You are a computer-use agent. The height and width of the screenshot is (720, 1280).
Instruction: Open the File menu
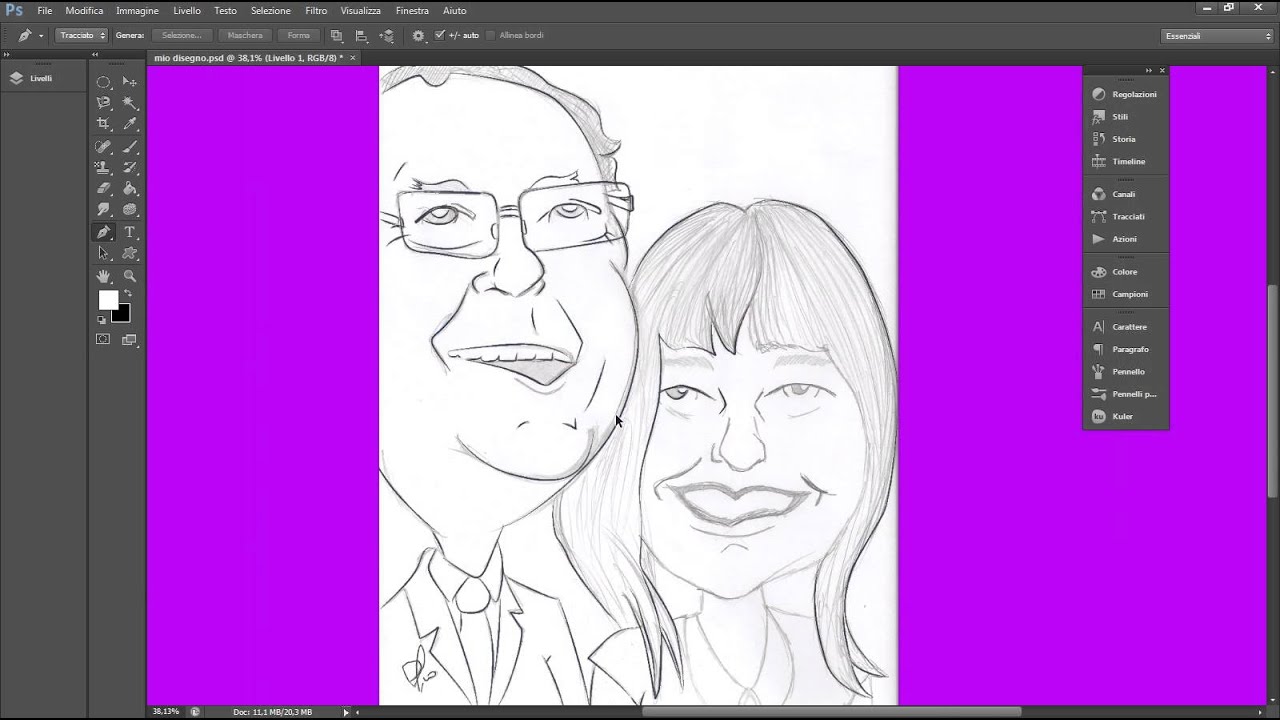[x=45, y=10]
